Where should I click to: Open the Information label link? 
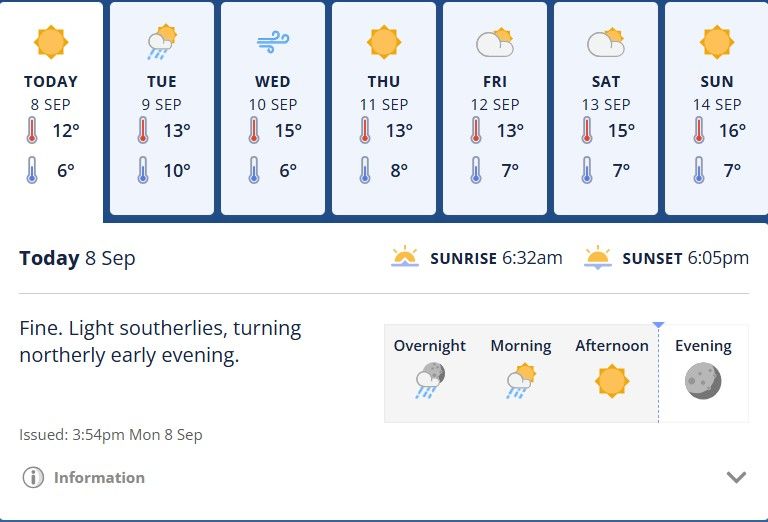point(99,477)
